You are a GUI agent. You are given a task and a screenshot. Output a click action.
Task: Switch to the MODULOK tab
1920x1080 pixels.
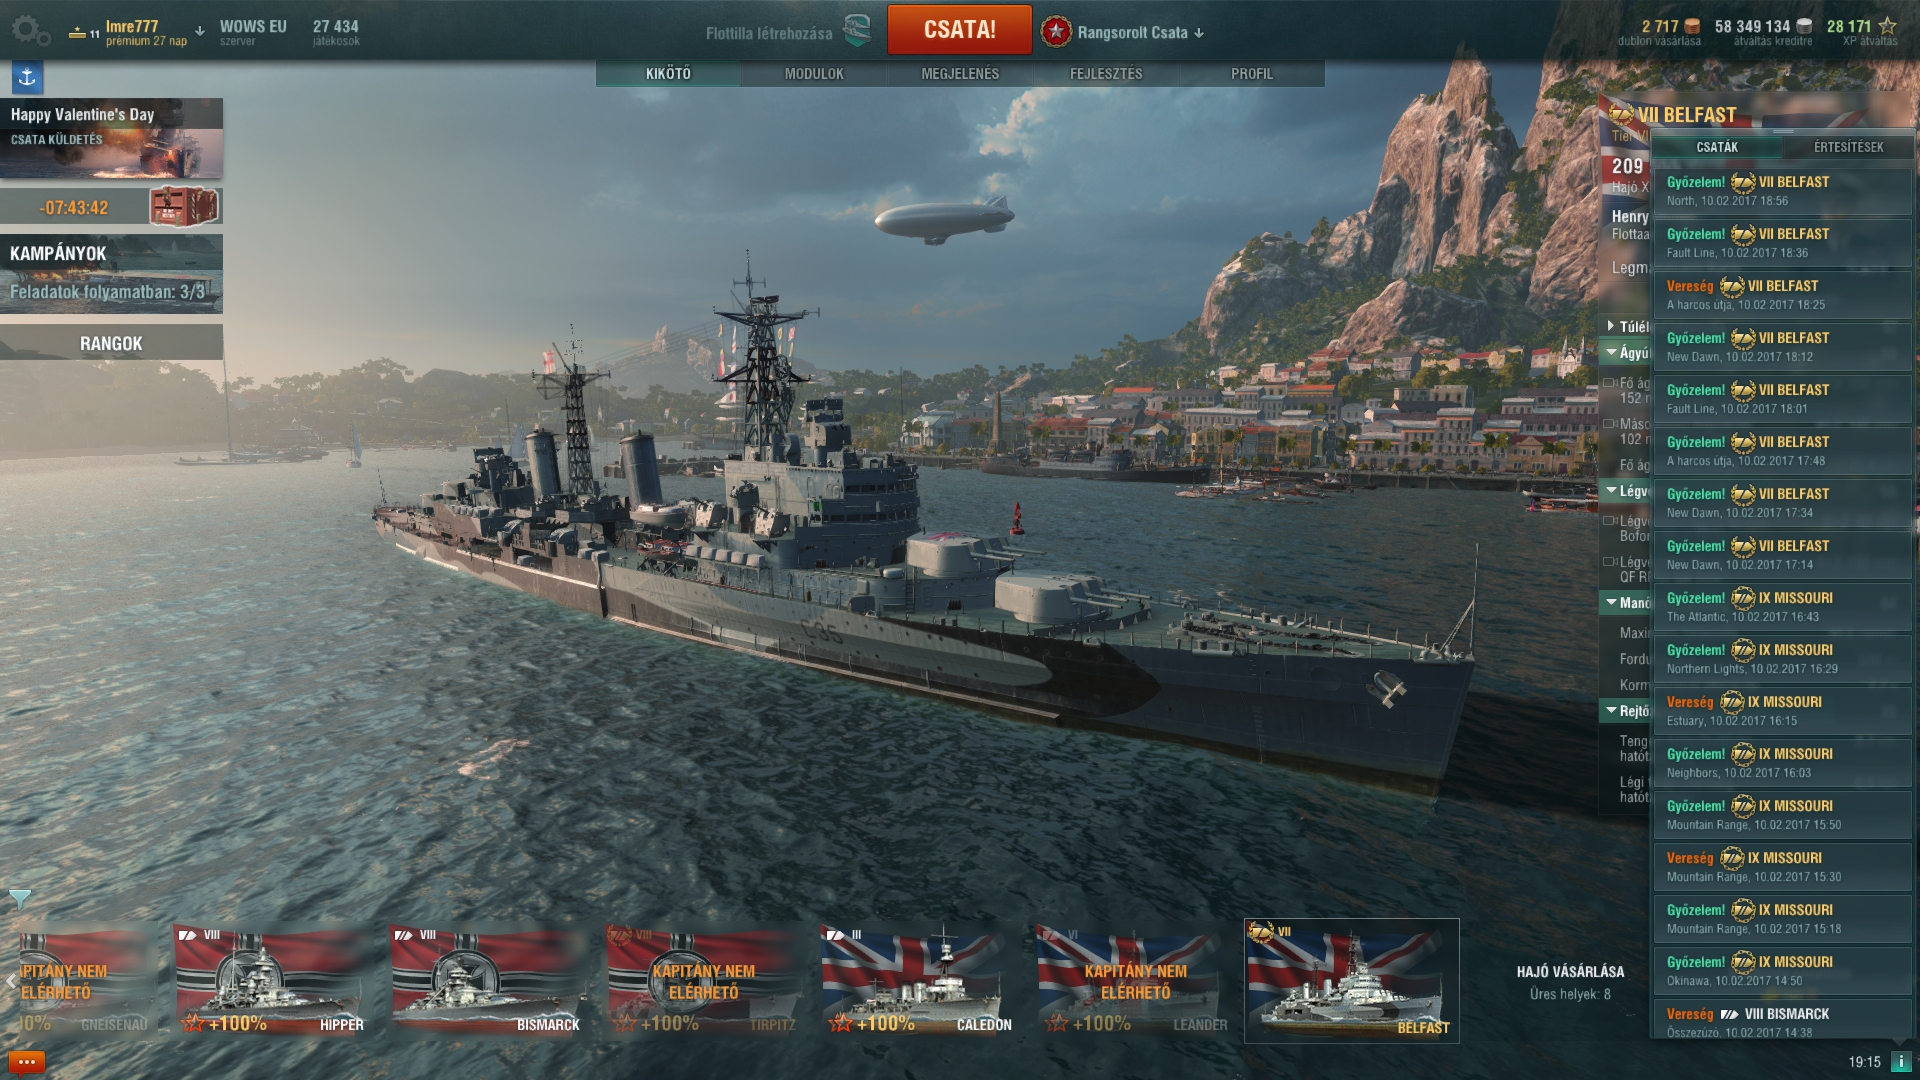pyautogui.click(x=814, y=74)
